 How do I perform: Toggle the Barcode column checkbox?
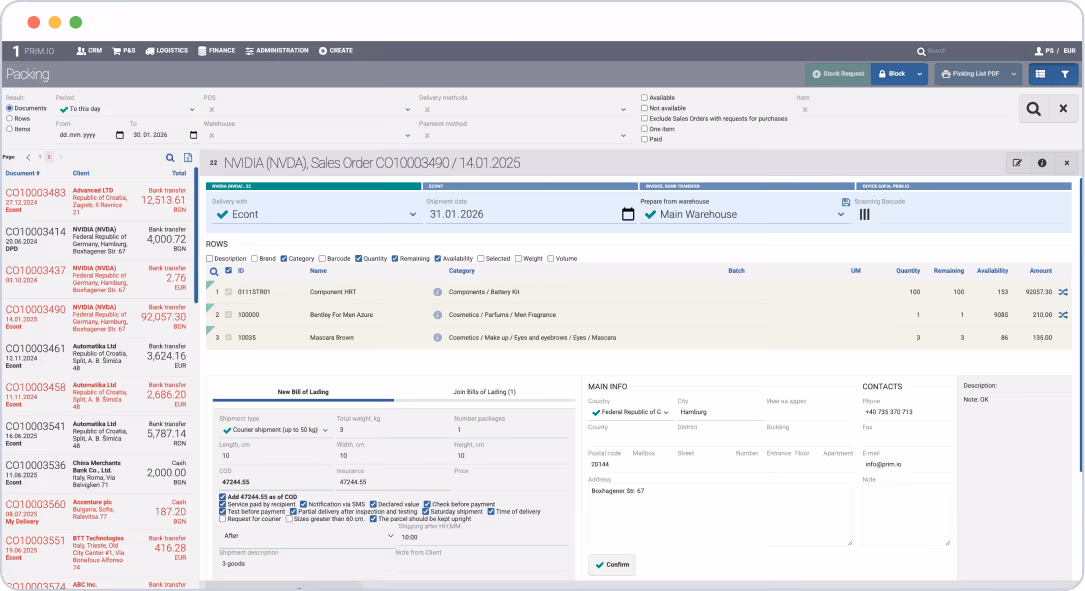point(322,258)
